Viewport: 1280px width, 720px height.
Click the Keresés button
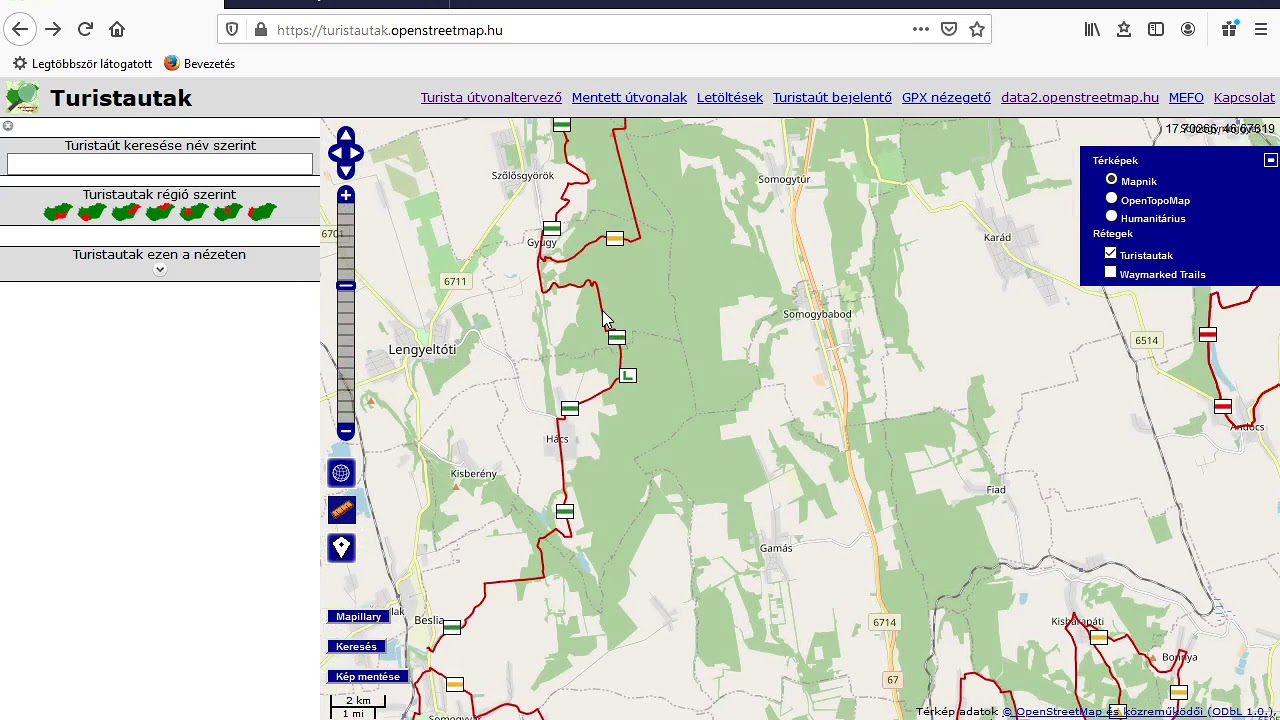click(356, 647)
